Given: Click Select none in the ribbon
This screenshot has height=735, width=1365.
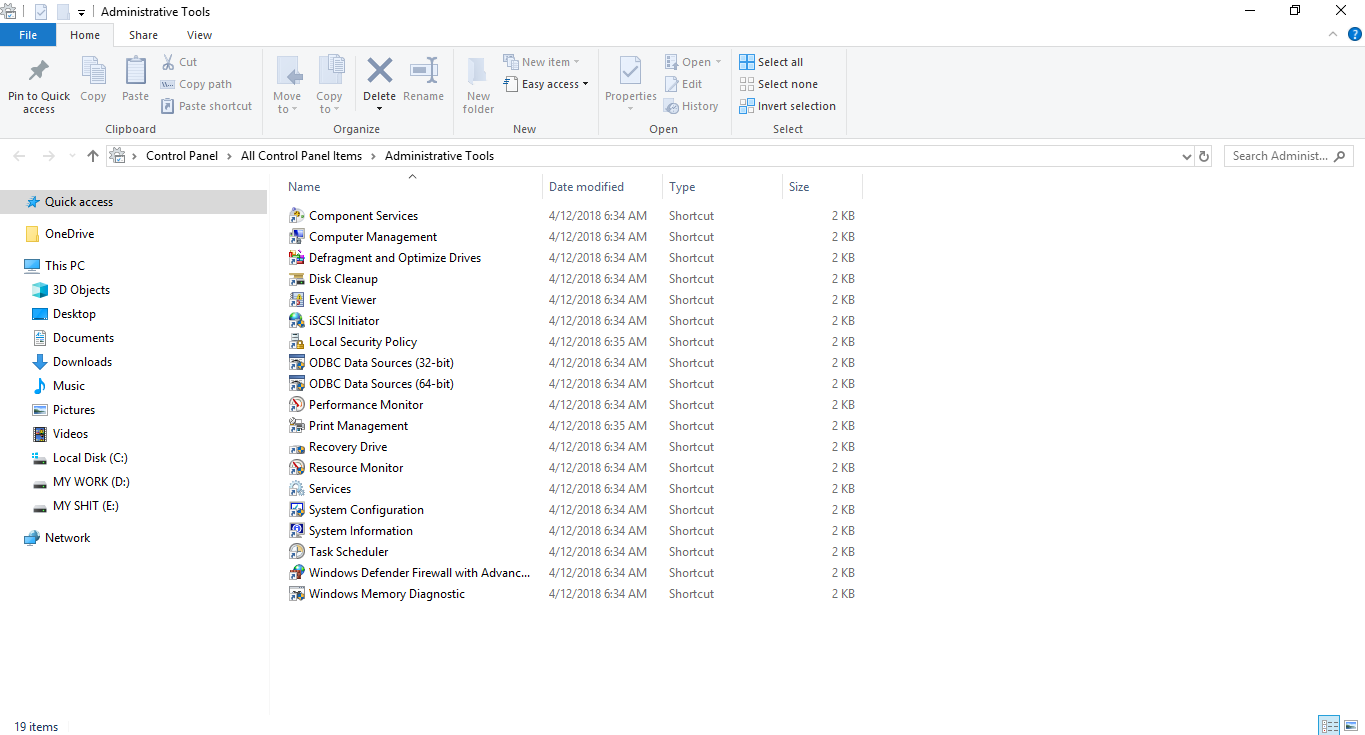Looking at the screenshot, I should (x=778, y=84).
